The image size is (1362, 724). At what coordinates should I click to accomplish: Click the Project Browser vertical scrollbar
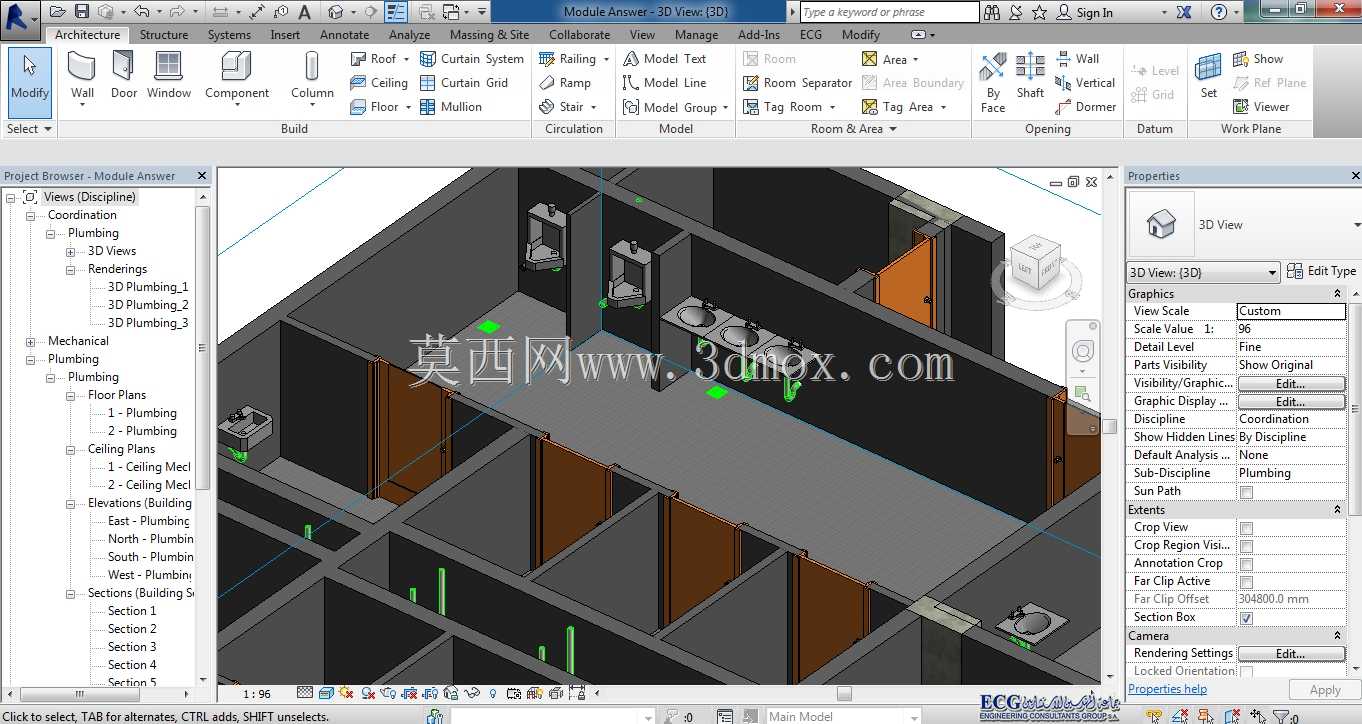pyautogui.click(x=203, y=347)
